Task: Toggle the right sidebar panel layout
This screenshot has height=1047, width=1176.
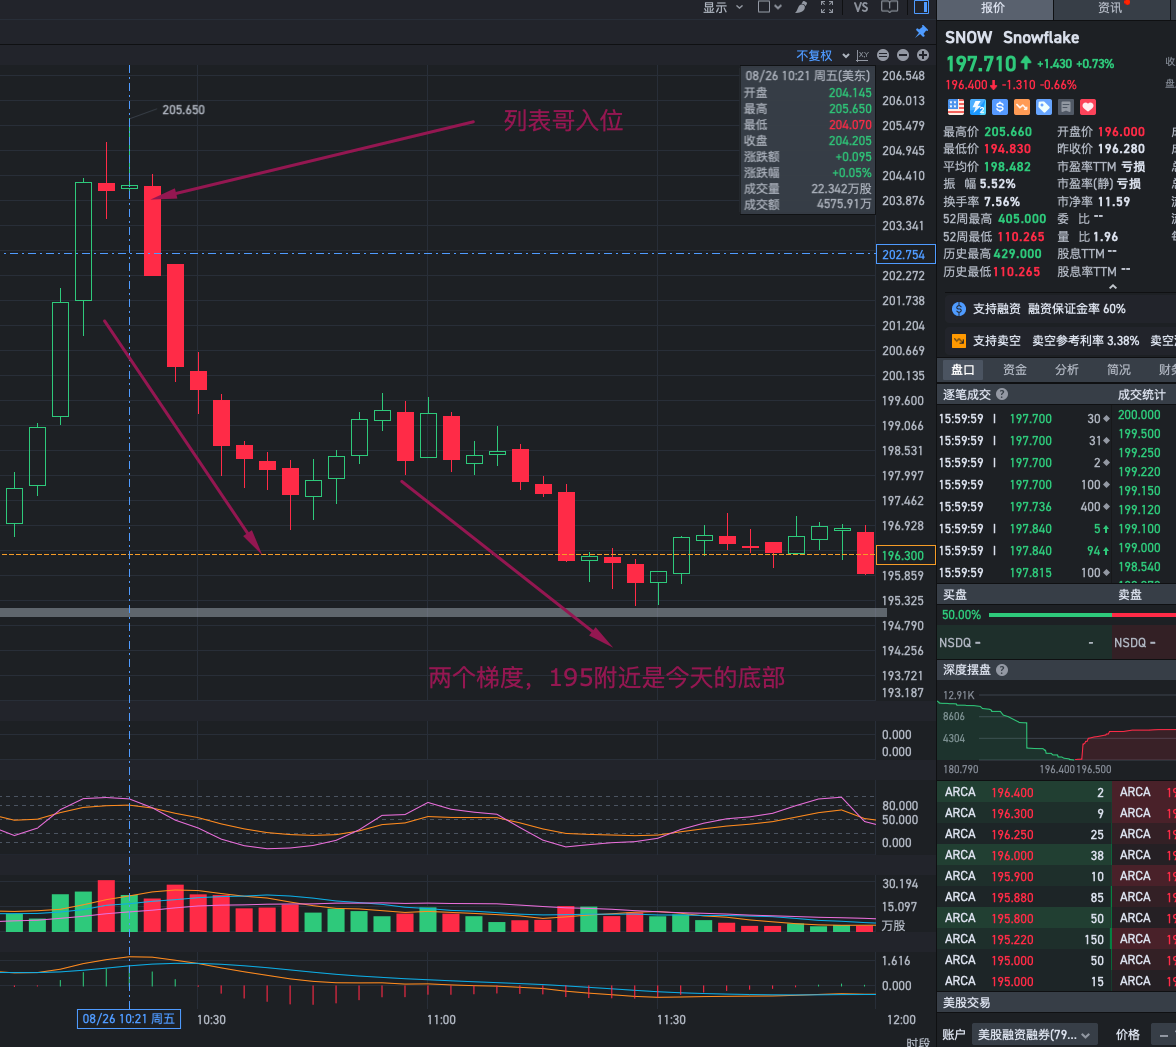Action: coord(922,8)
